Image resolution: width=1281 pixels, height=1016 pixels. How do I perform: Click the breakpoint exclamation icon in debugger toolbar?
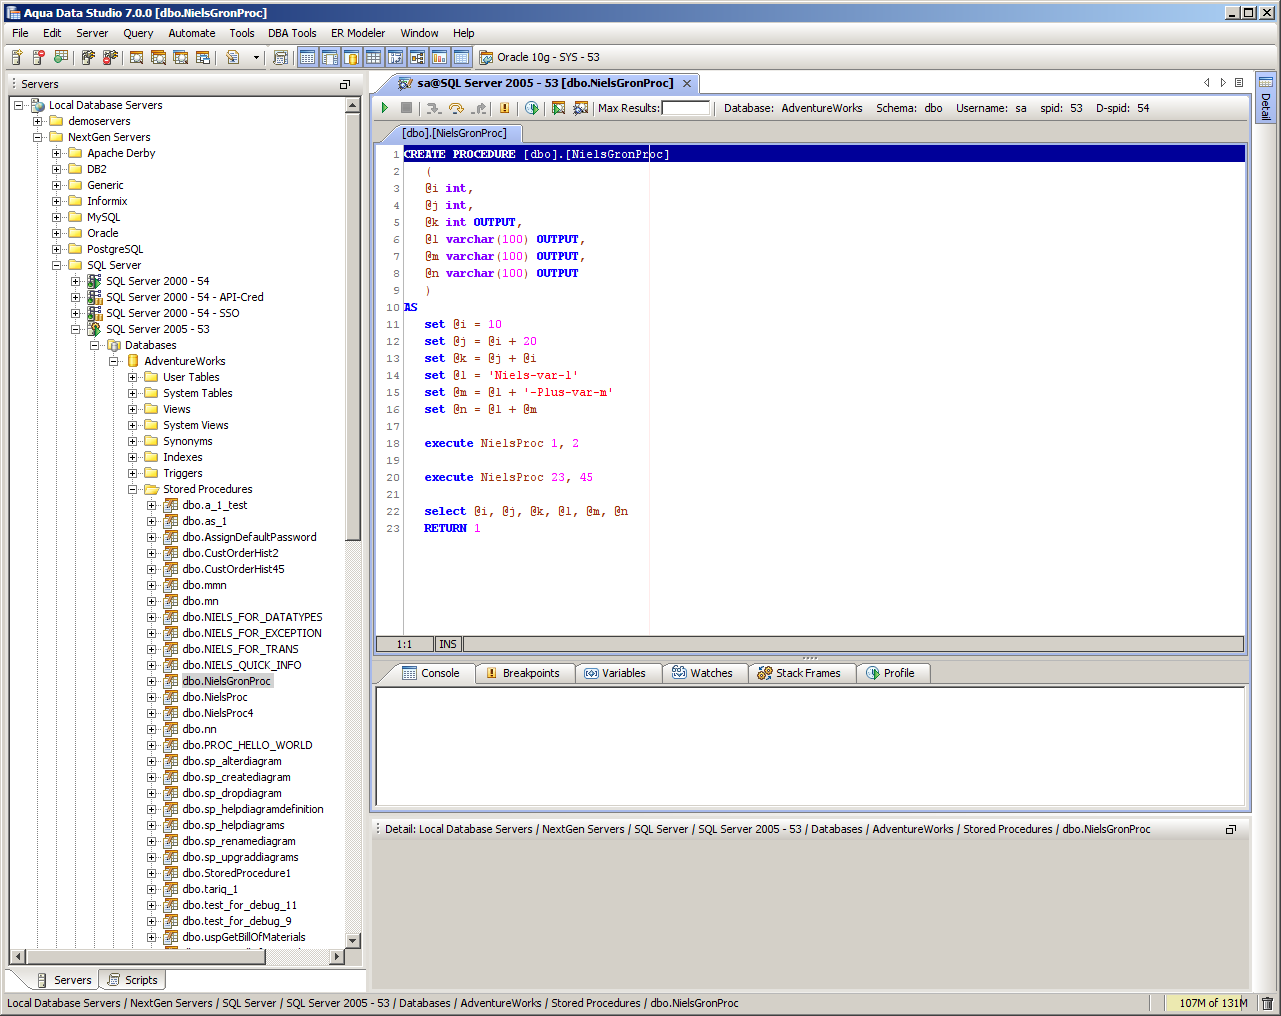point(504,108)
